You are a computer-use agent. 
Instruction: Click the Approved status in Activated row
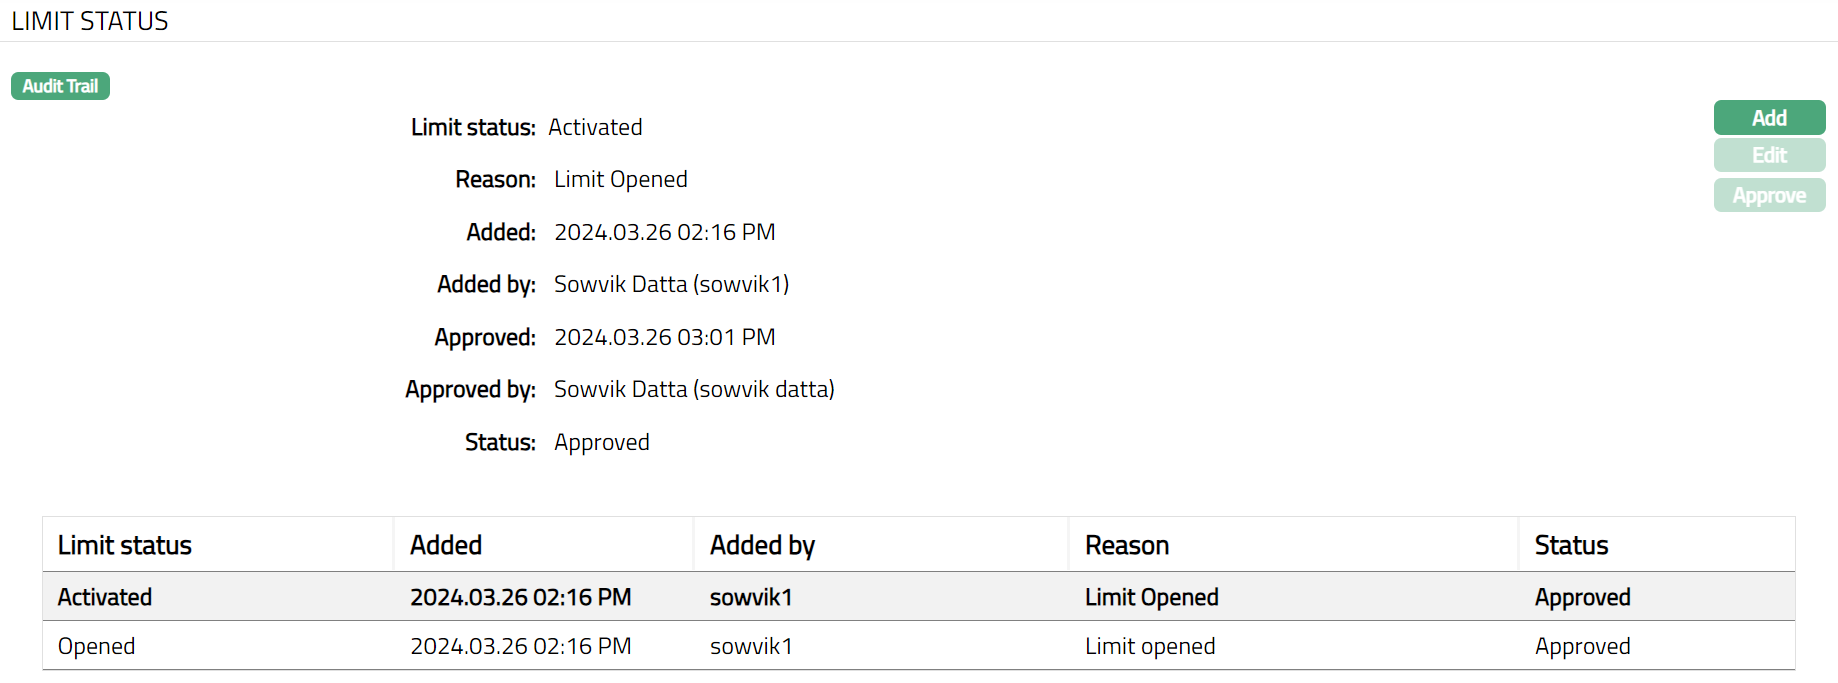pyautogui.click(x=1582, y=597)
